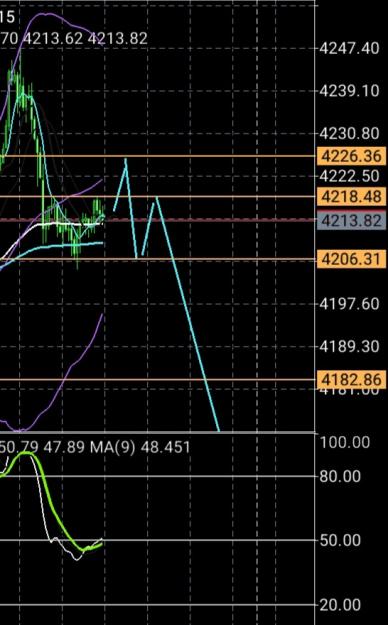Image resolution: width=388 pixels, height=625 pixels.
Task: Click the 4213.82 close value in the chart header
Action: click(118, 39)
